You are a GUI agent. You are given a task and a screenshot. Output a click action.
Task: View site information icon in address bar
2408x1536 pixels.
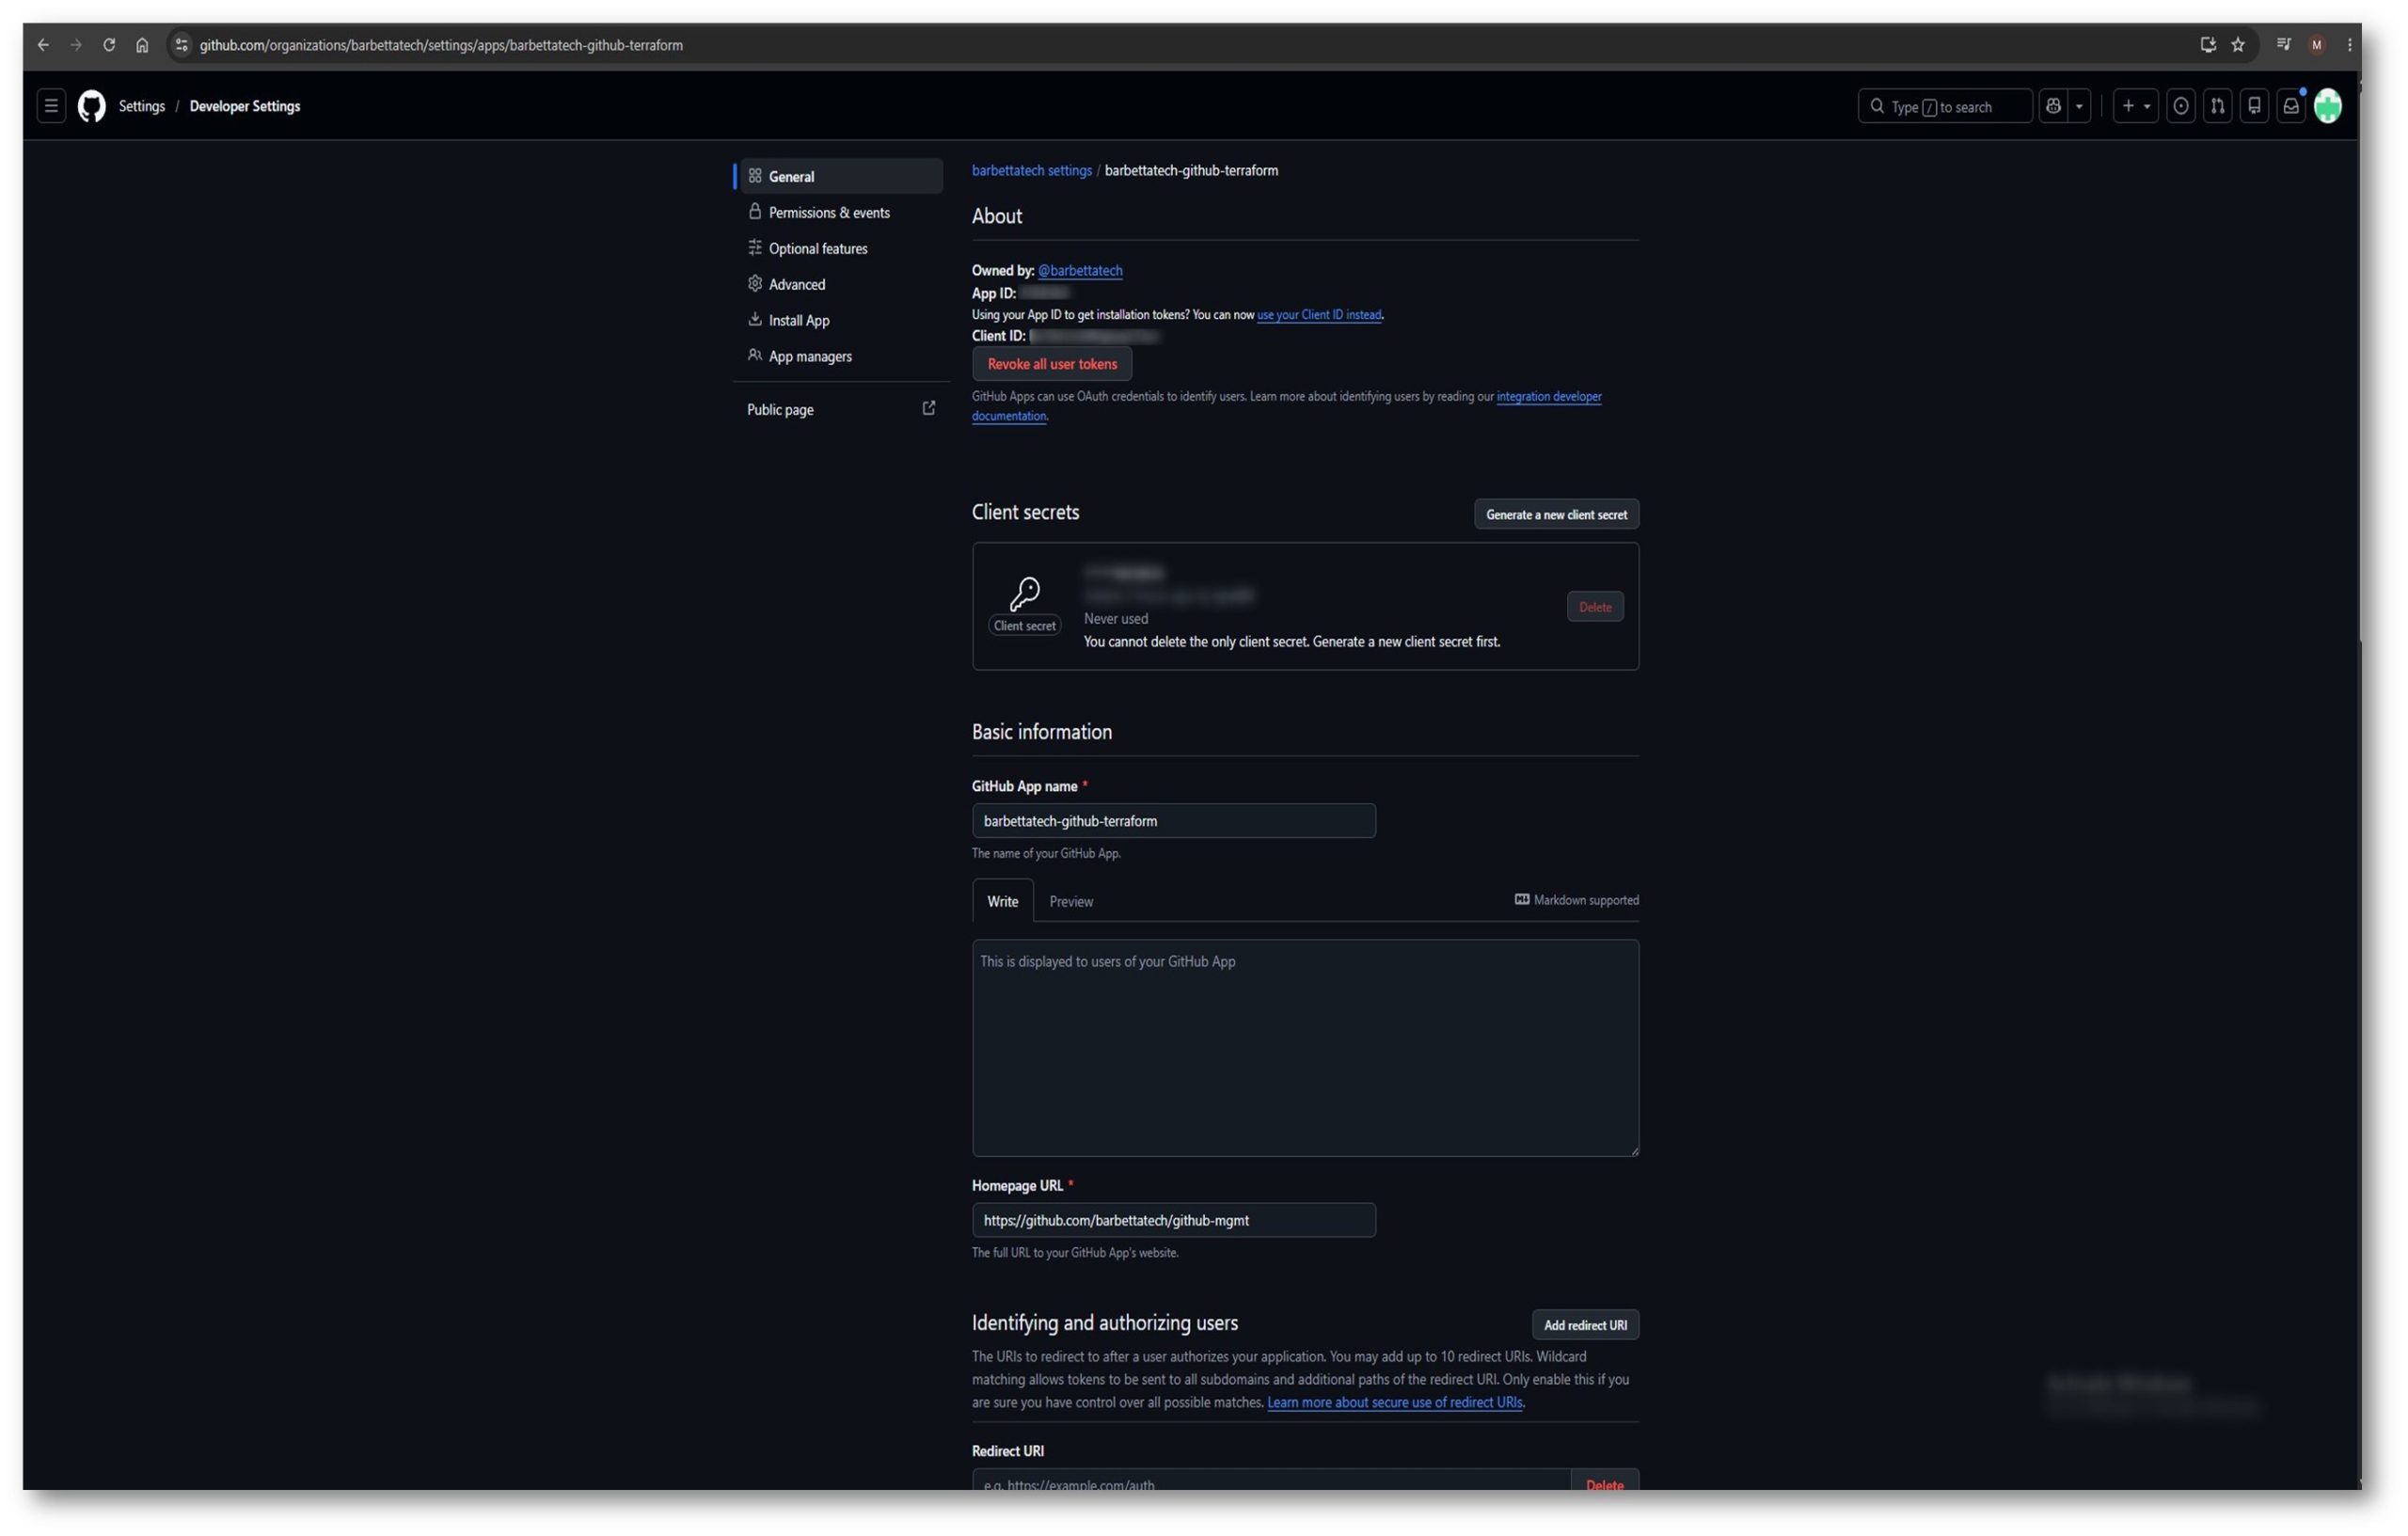point(181,45)
